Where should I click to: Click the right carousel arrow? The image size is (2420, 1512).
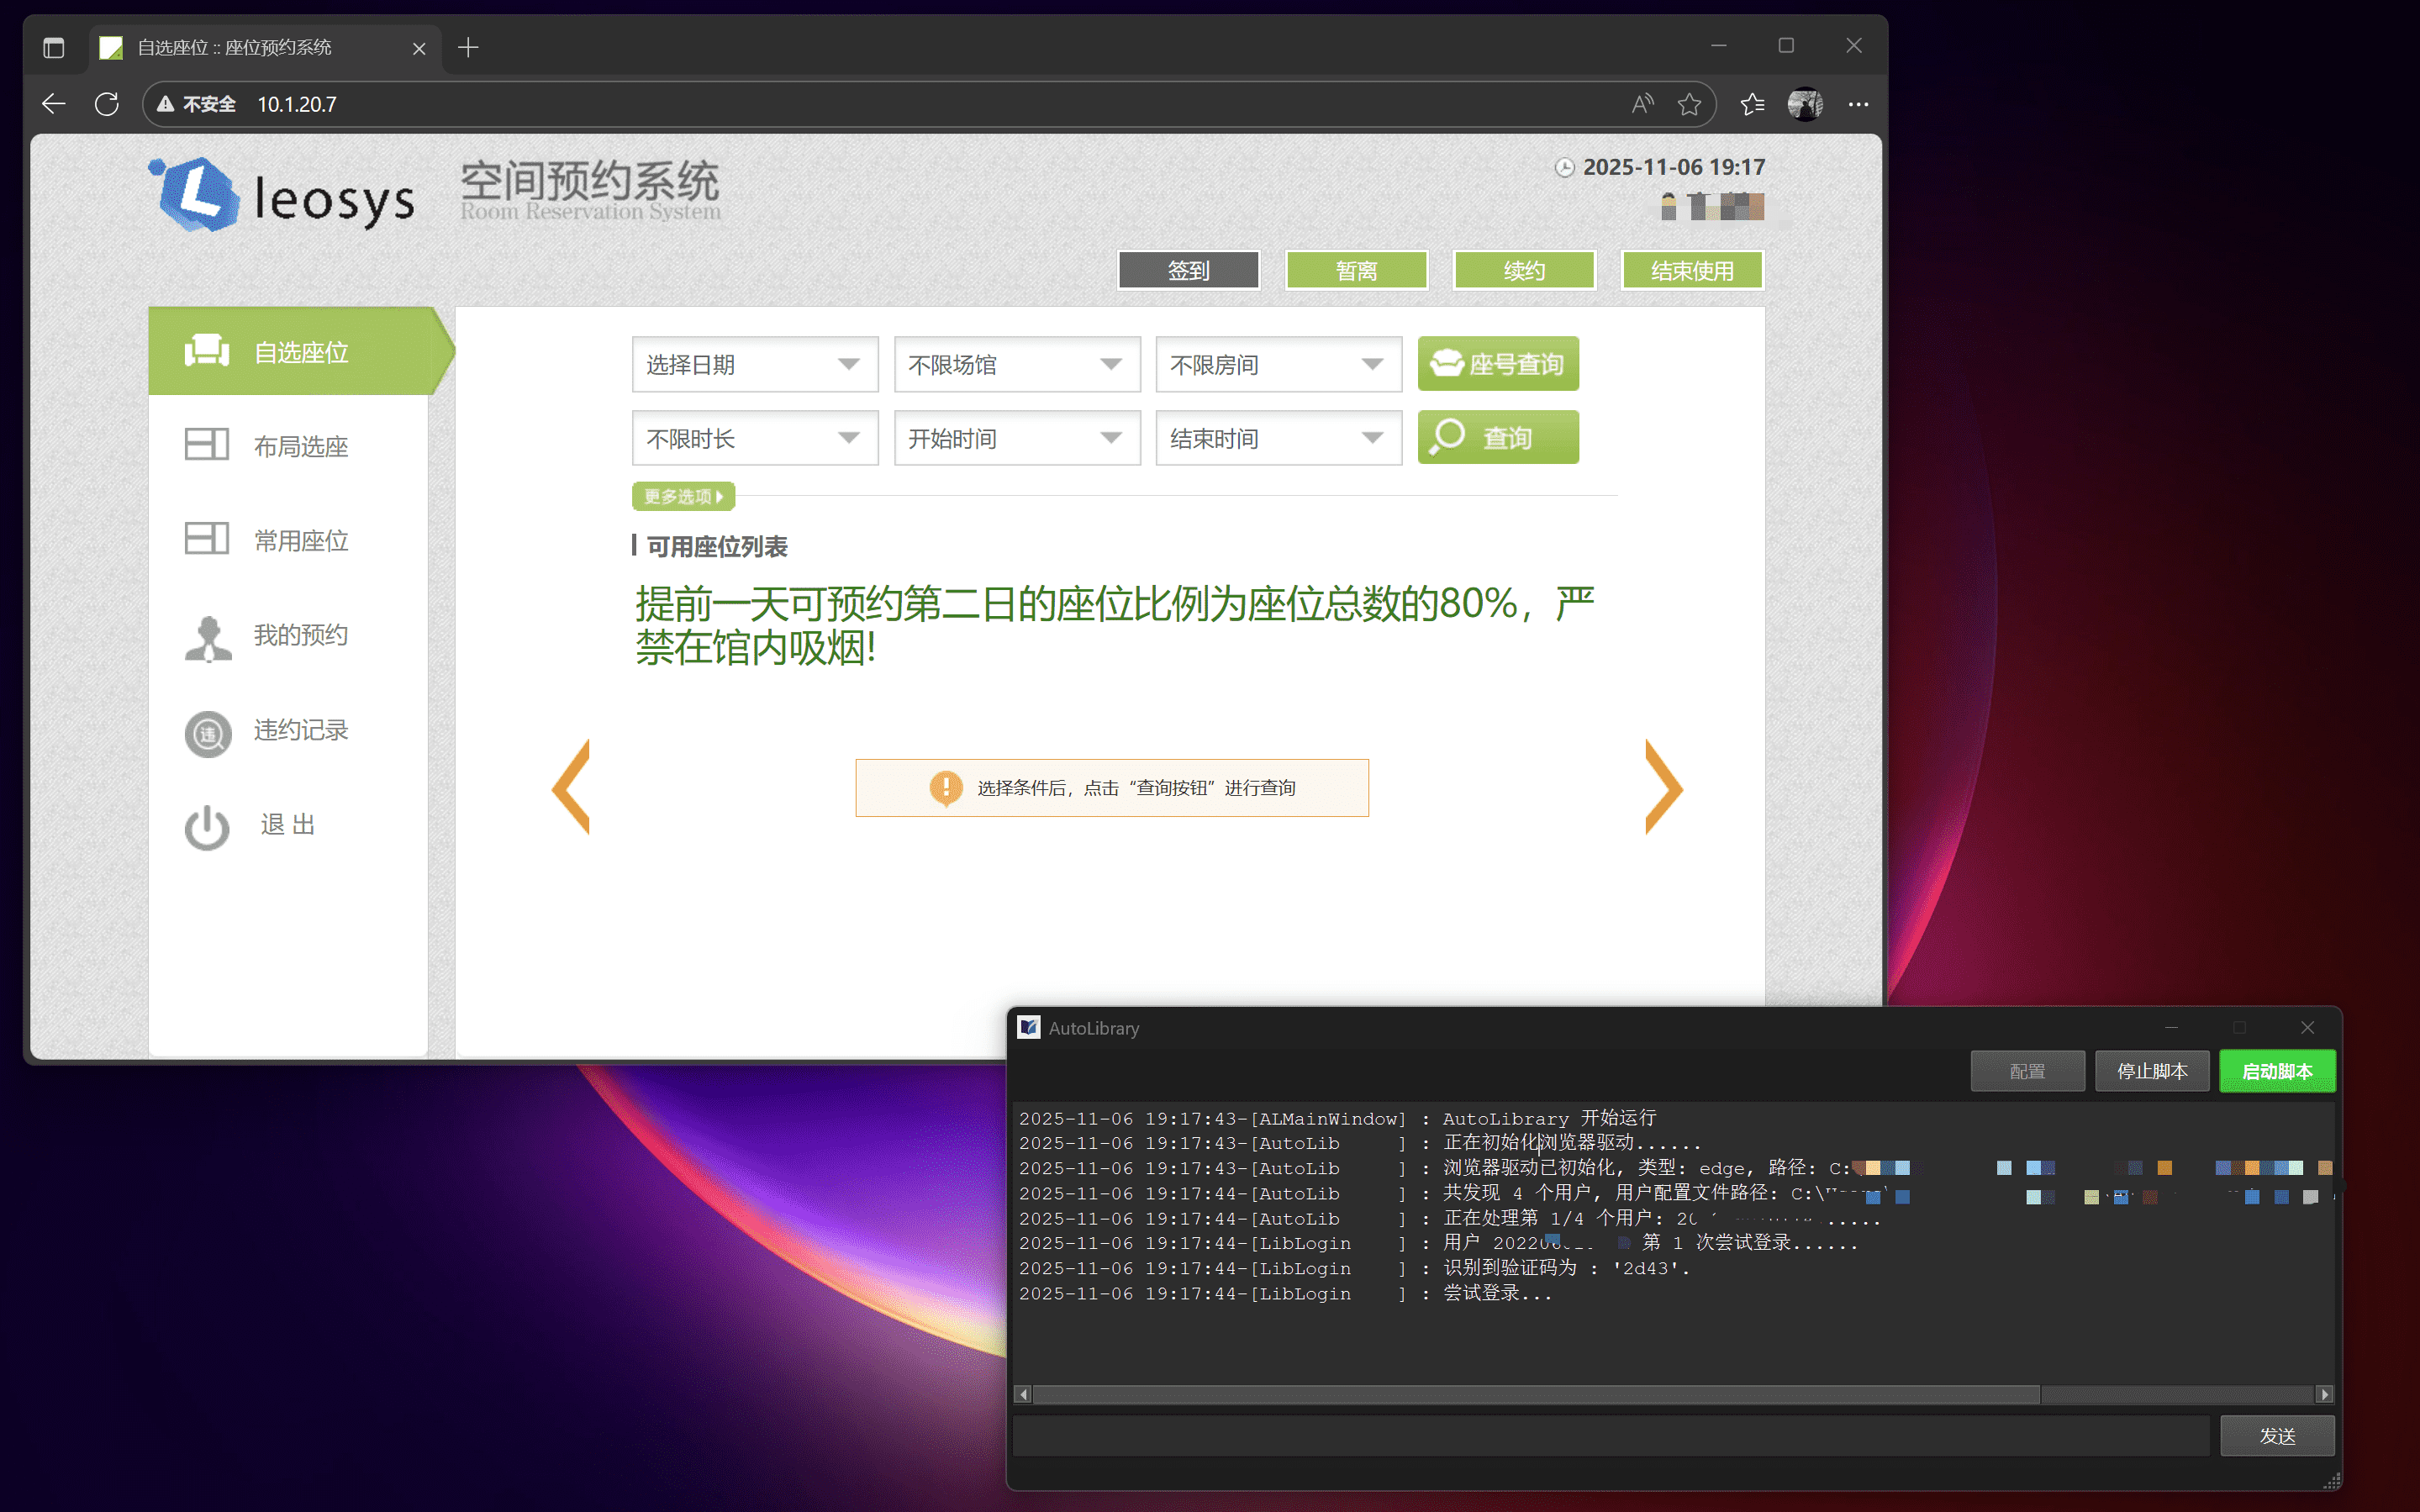pyautogui.click(x=1663, y=788)
